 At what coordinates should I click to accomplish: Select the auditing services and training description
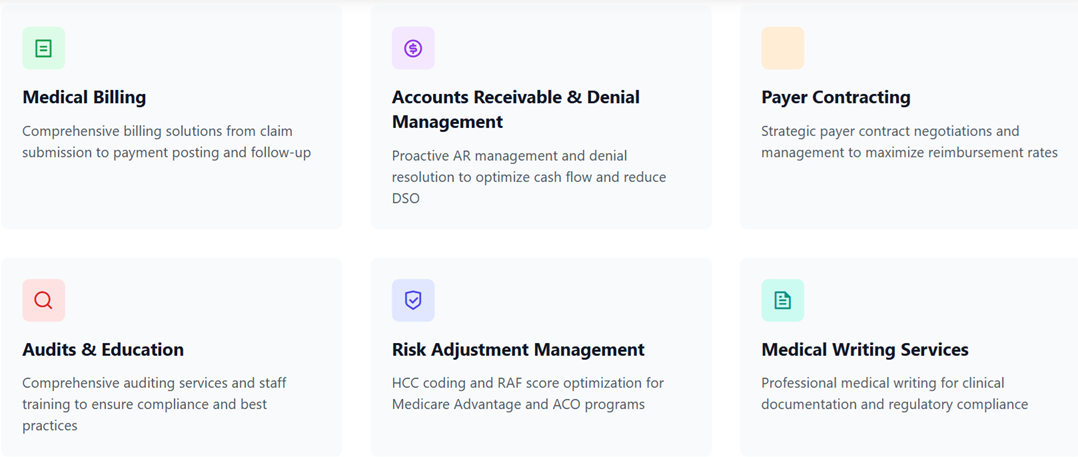(x=154, y=404)
